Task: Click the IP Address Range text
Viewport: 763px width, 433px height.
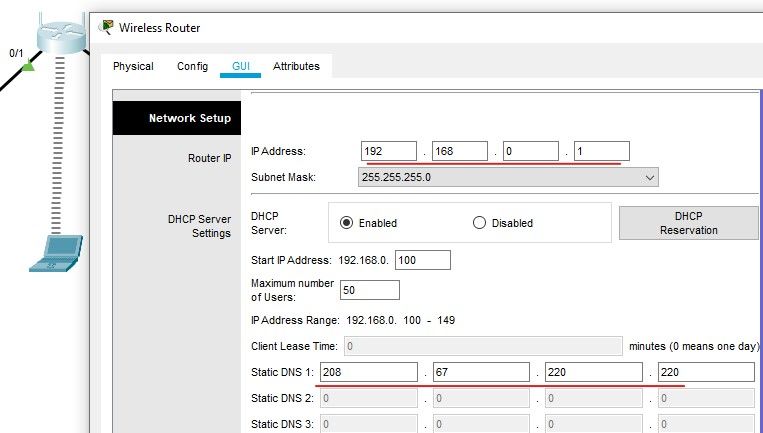Action: click(x=353, y=321)
